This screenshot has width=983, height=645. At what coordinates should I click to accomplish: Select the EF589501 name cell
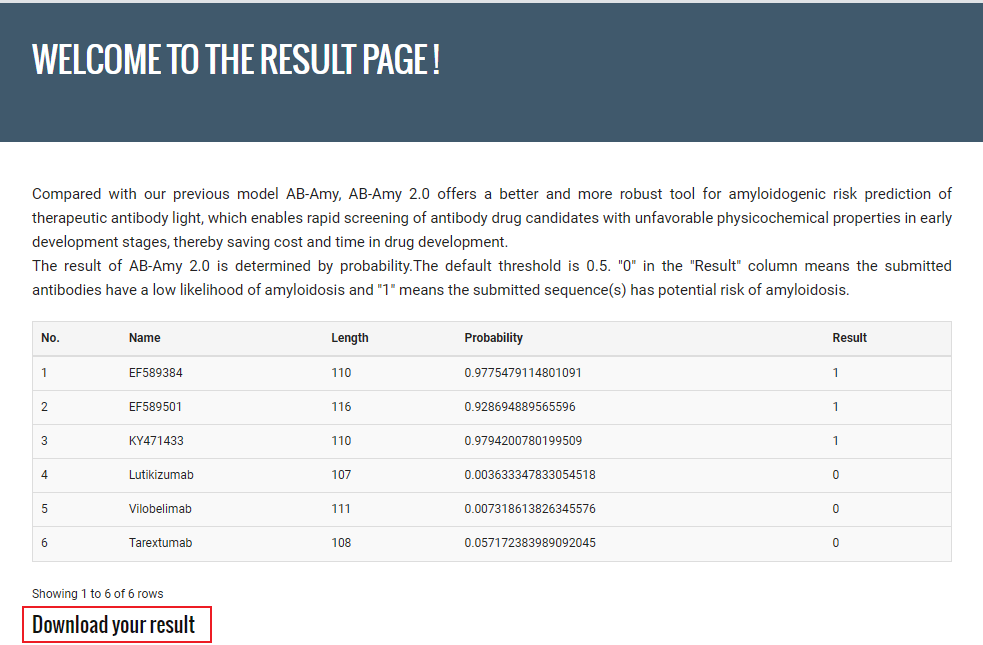tap(155, 407)
